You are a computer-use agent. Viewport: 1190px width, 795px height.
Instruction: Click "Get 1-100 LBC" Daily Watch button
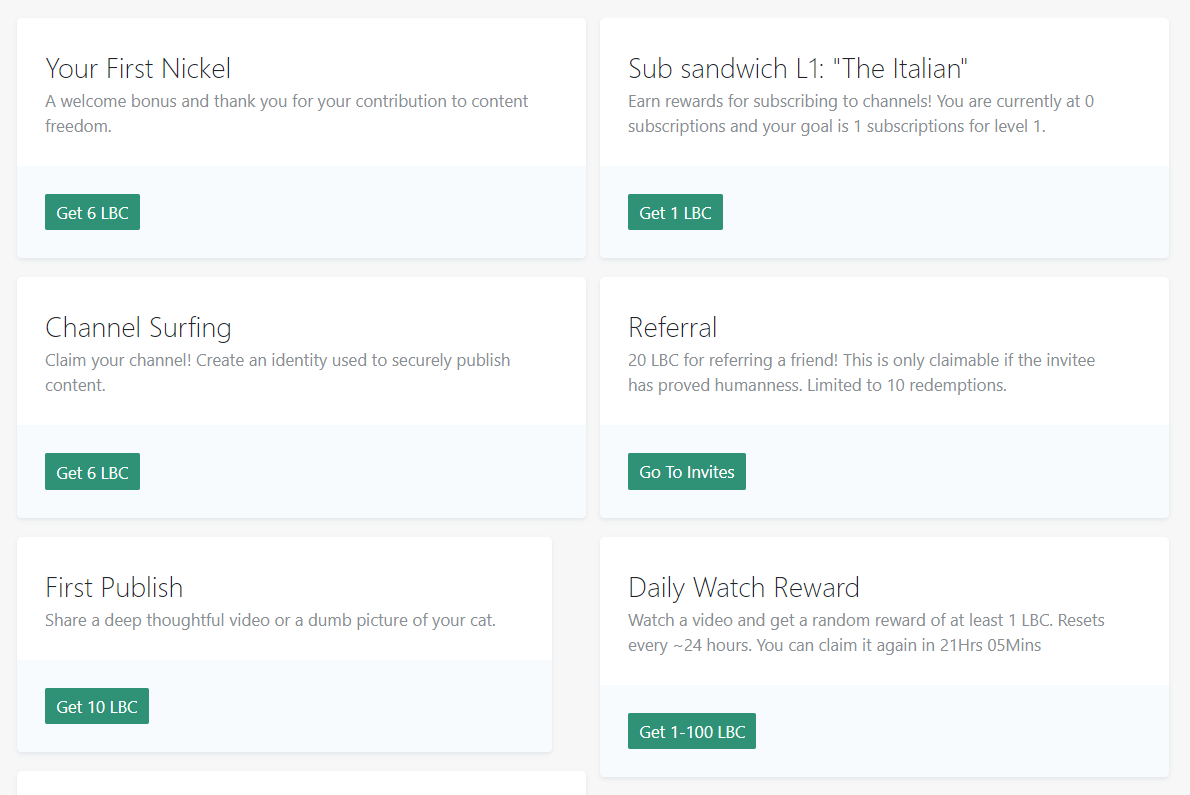[691, 730]
